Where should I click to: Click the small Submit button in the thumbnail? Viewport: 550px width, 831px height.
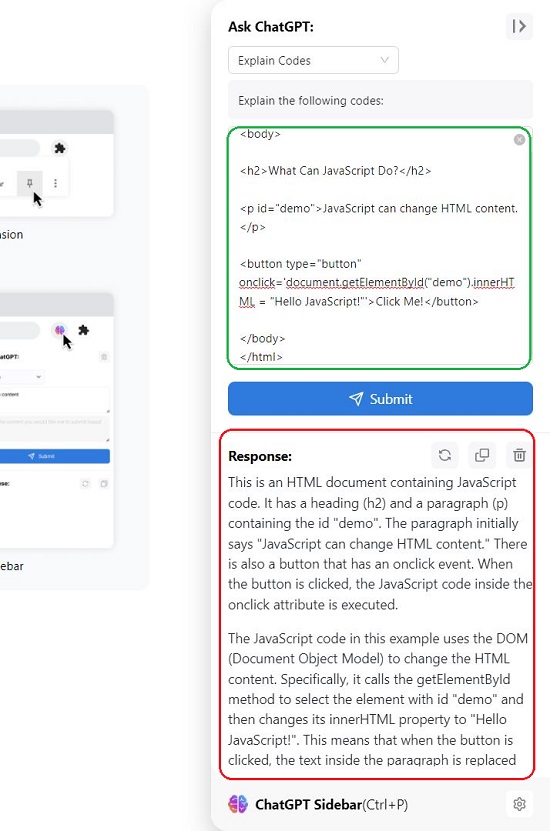coord(55,456)
